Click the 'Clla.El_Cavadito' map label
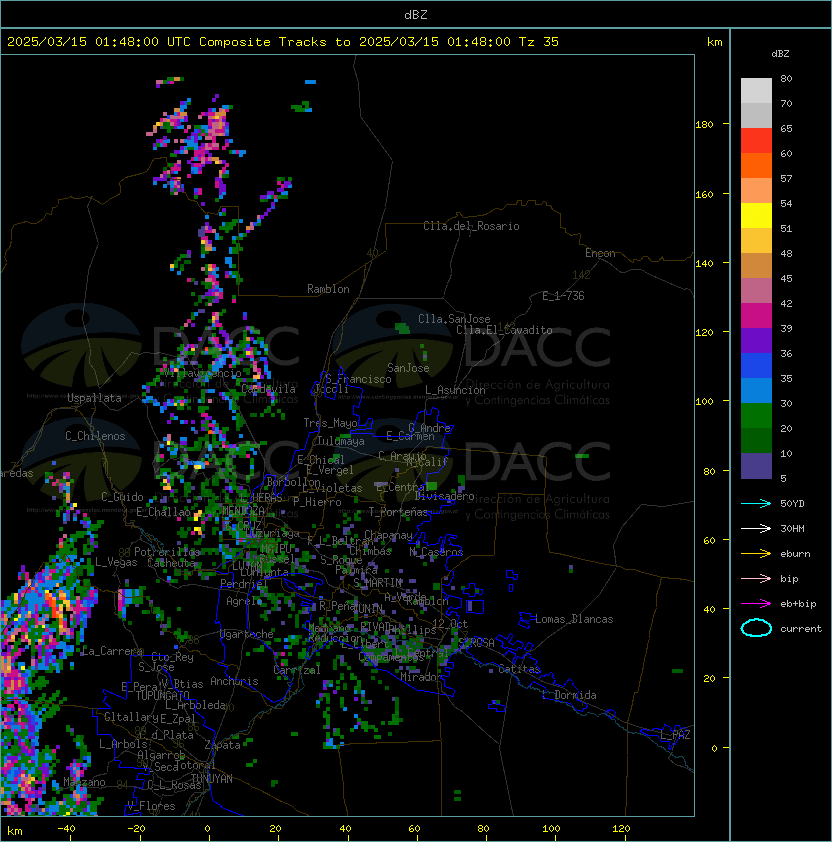The width and height of the screenshot is (832, 842). pos(504,330)
